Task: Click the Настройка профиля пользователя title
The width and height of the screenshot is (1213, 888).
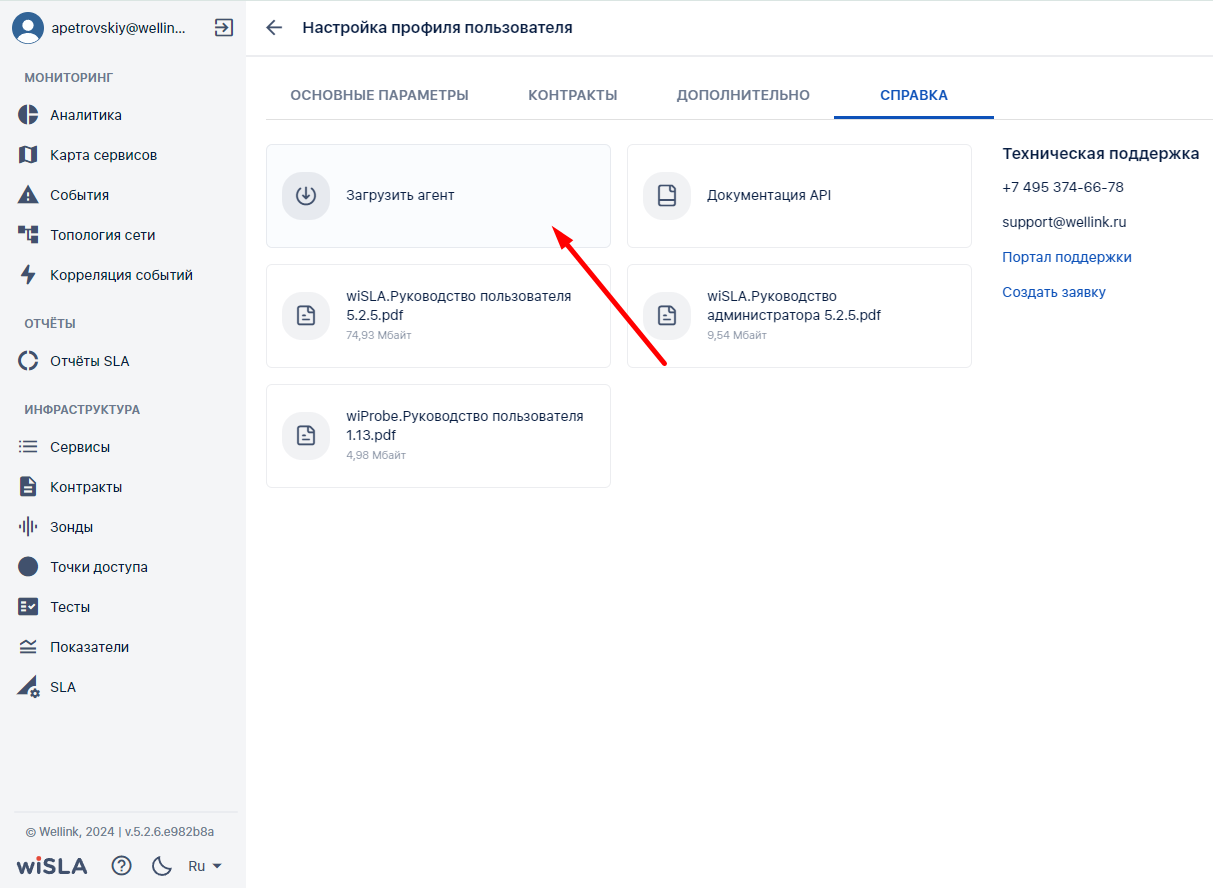Action: [438, 28]
